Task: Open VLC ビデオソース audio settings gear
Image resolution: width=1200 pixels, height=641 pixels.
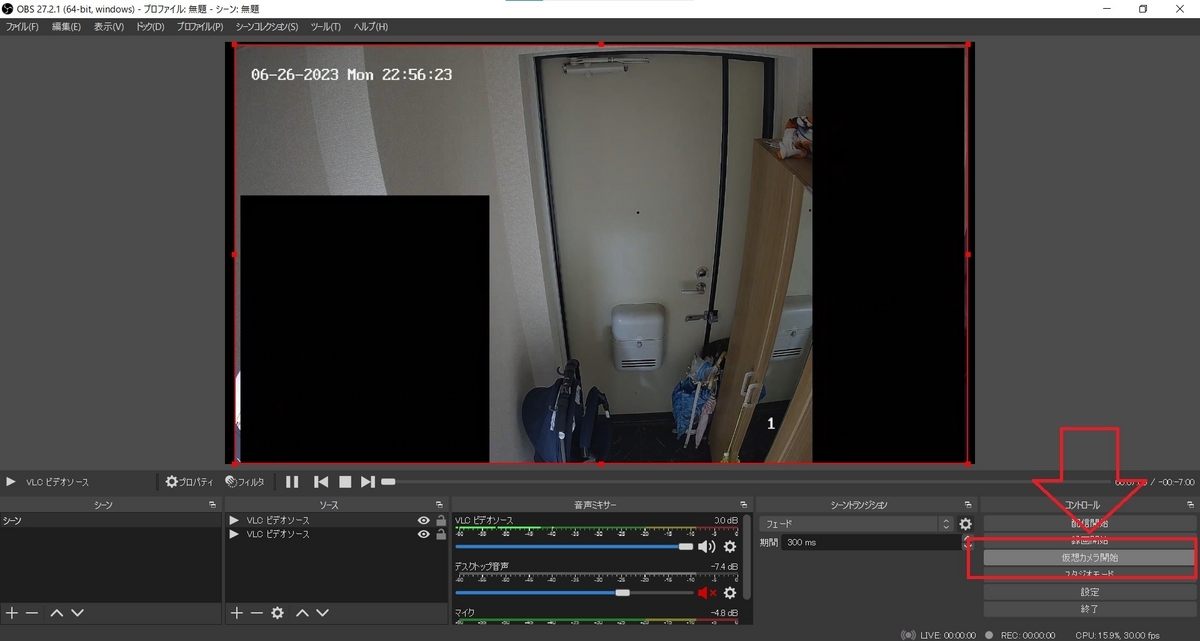Action: pyautogui.click(x=730, y=547)
